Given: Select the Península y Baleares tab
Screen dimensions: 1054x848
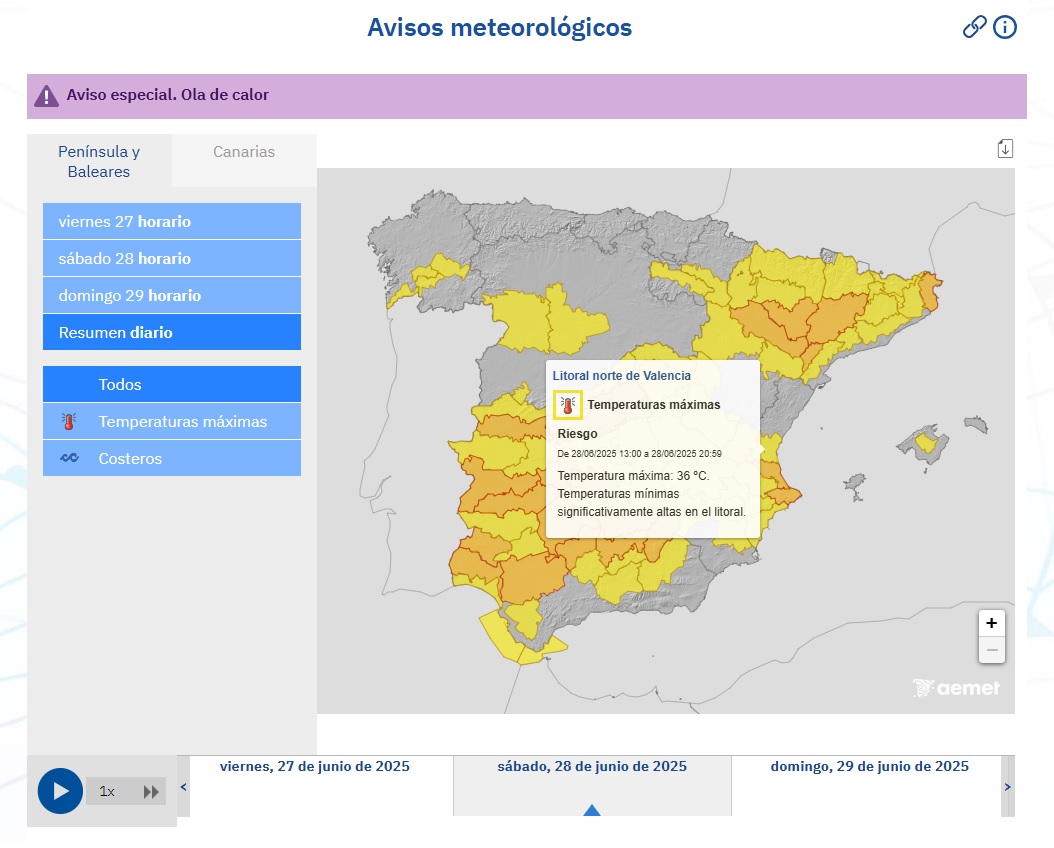Looking at the screenshot, I should [x=99, y=161].
